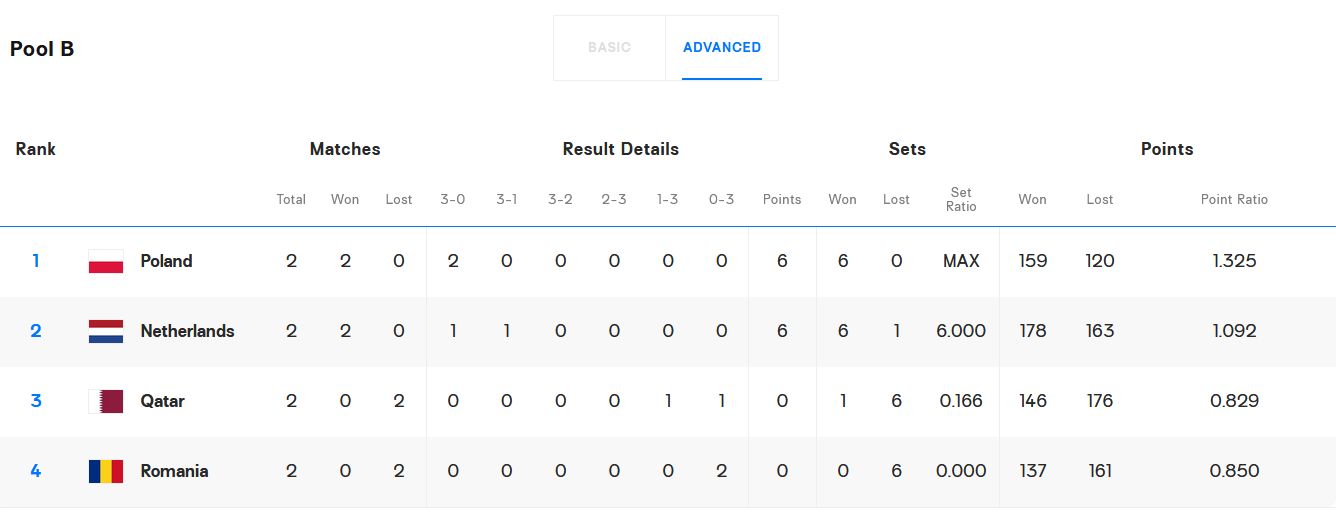Click Poland's MAX set ratio value
1336x517 pixels.
tap(961, 261)
